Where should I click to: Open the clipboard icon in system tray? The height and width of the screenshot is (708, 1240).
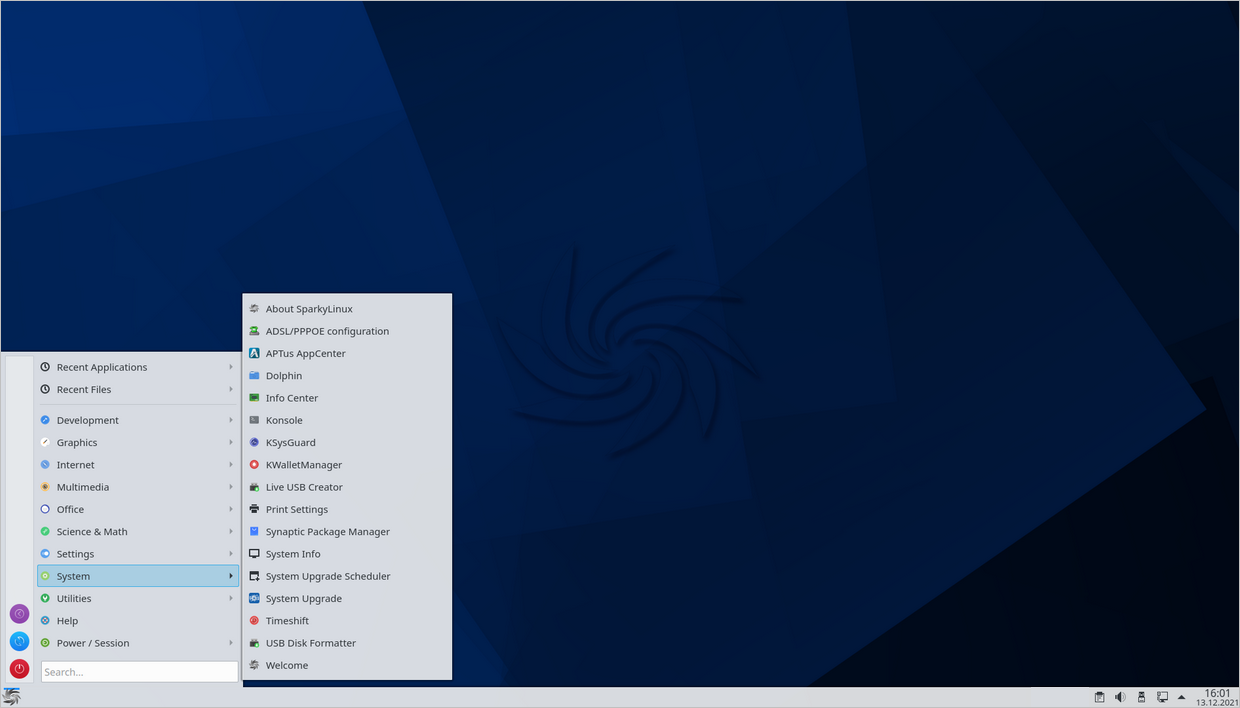coord(1099,697)
